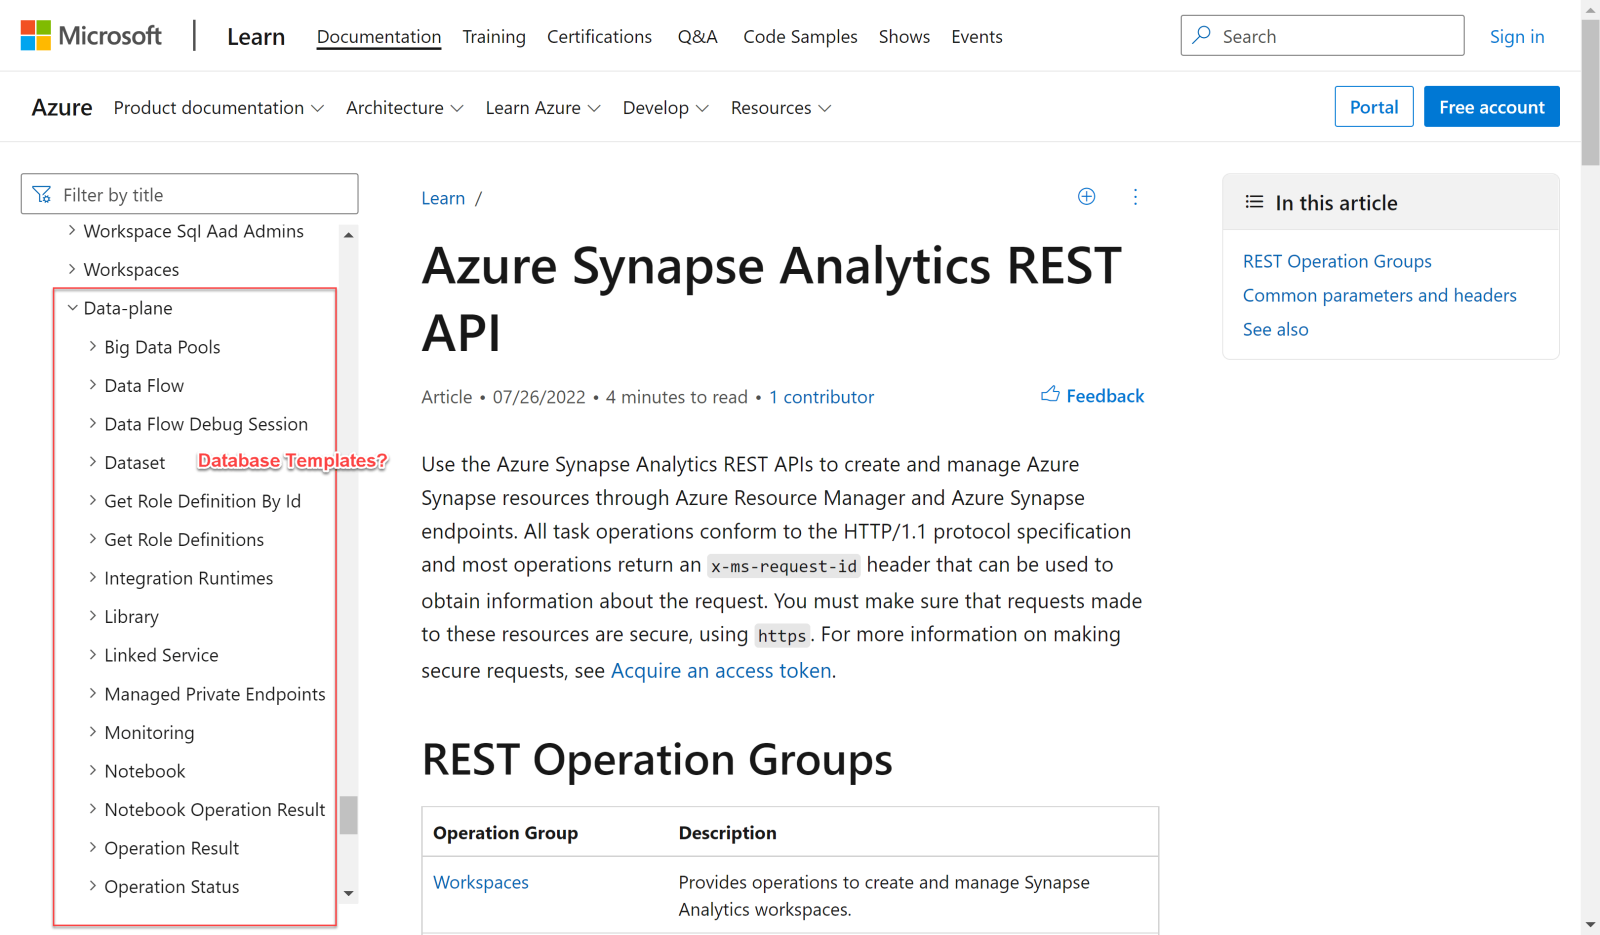Open Events in top navigation
Screen dimensions: 1600x935
click(977, 37)
